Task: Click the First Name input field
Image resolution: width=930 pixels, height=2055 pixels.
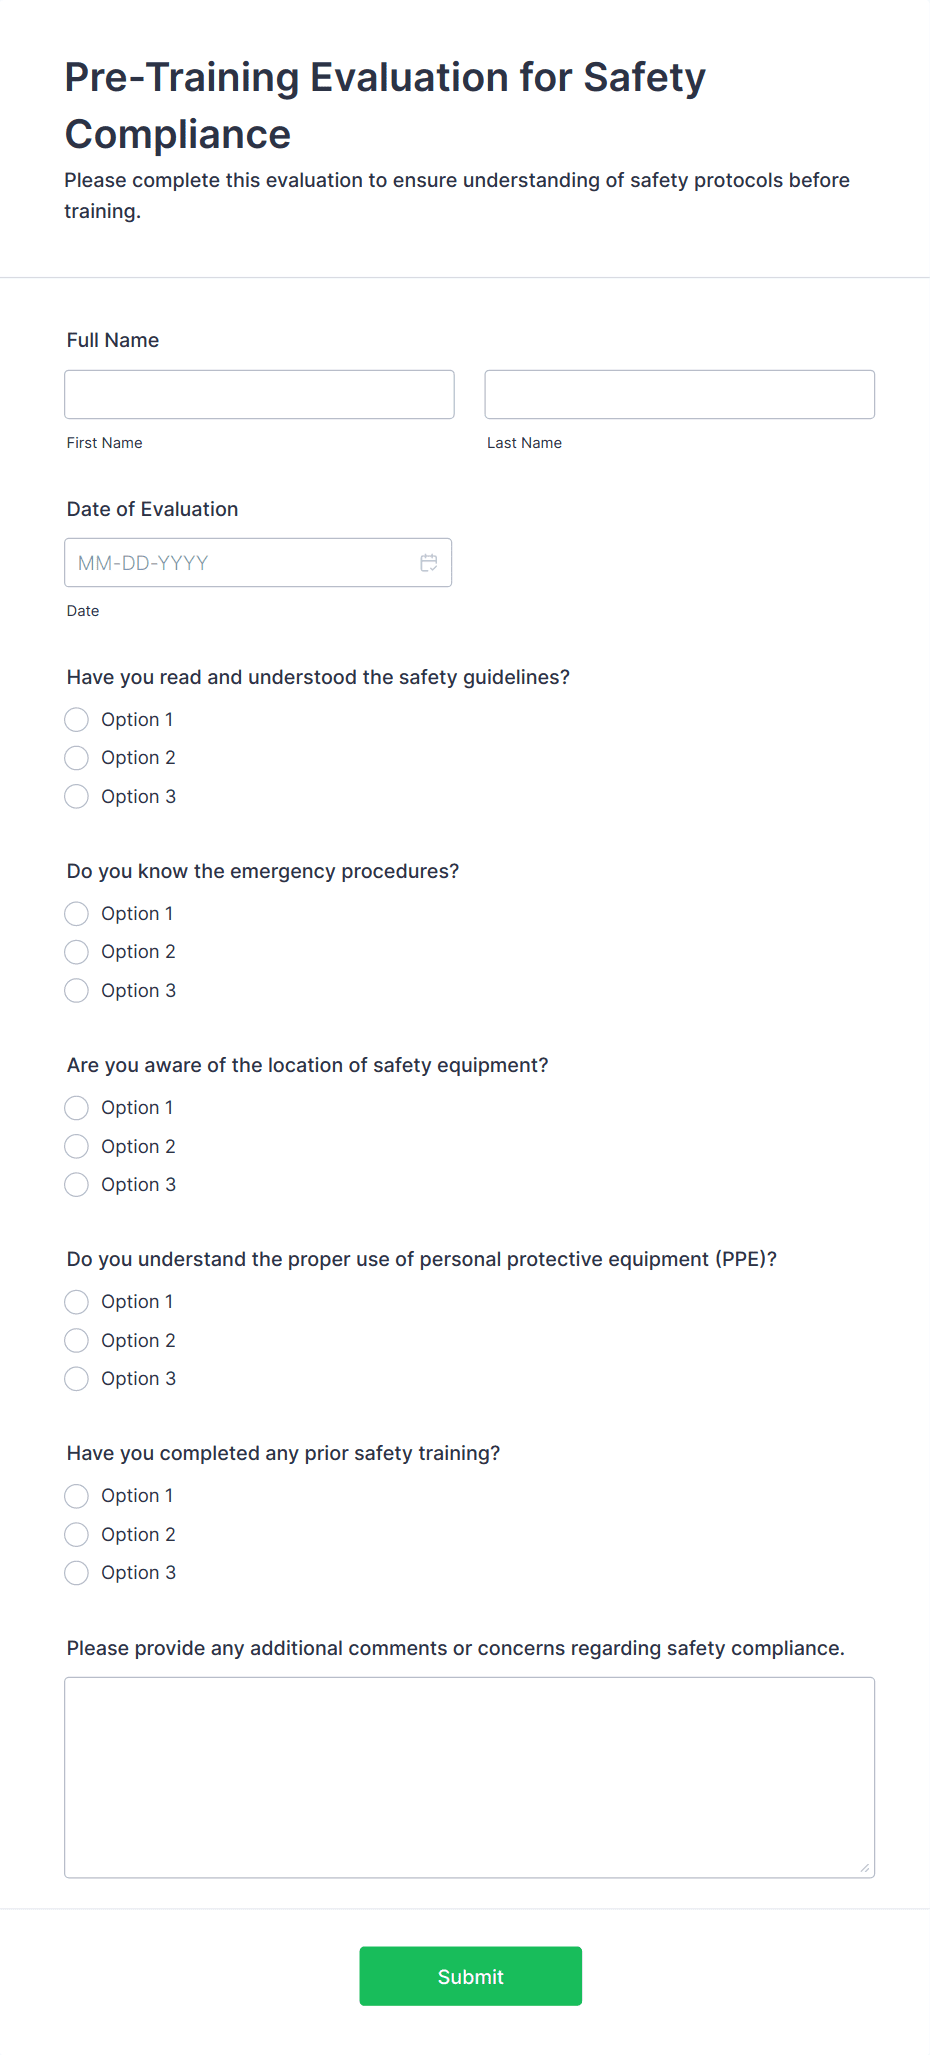Action: 259,394
